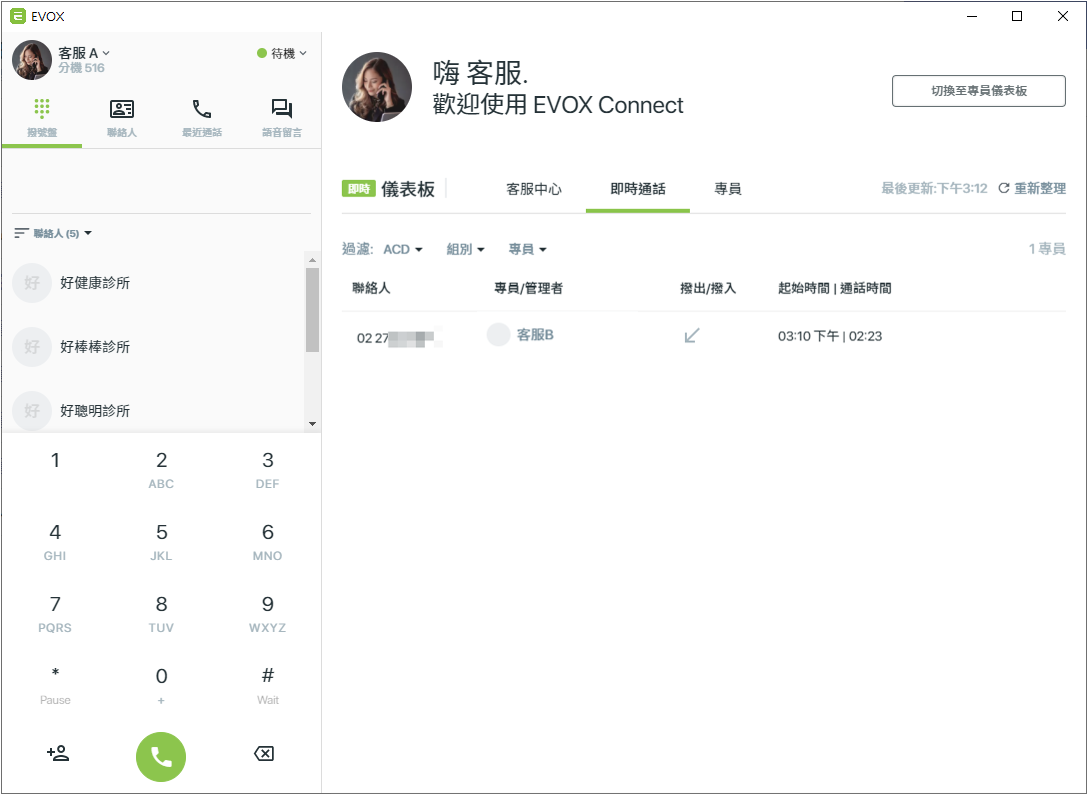This screenshot has height=795, width=1088.
Task: Click the 專員/管理者 column header
Action: pos(528,288)
